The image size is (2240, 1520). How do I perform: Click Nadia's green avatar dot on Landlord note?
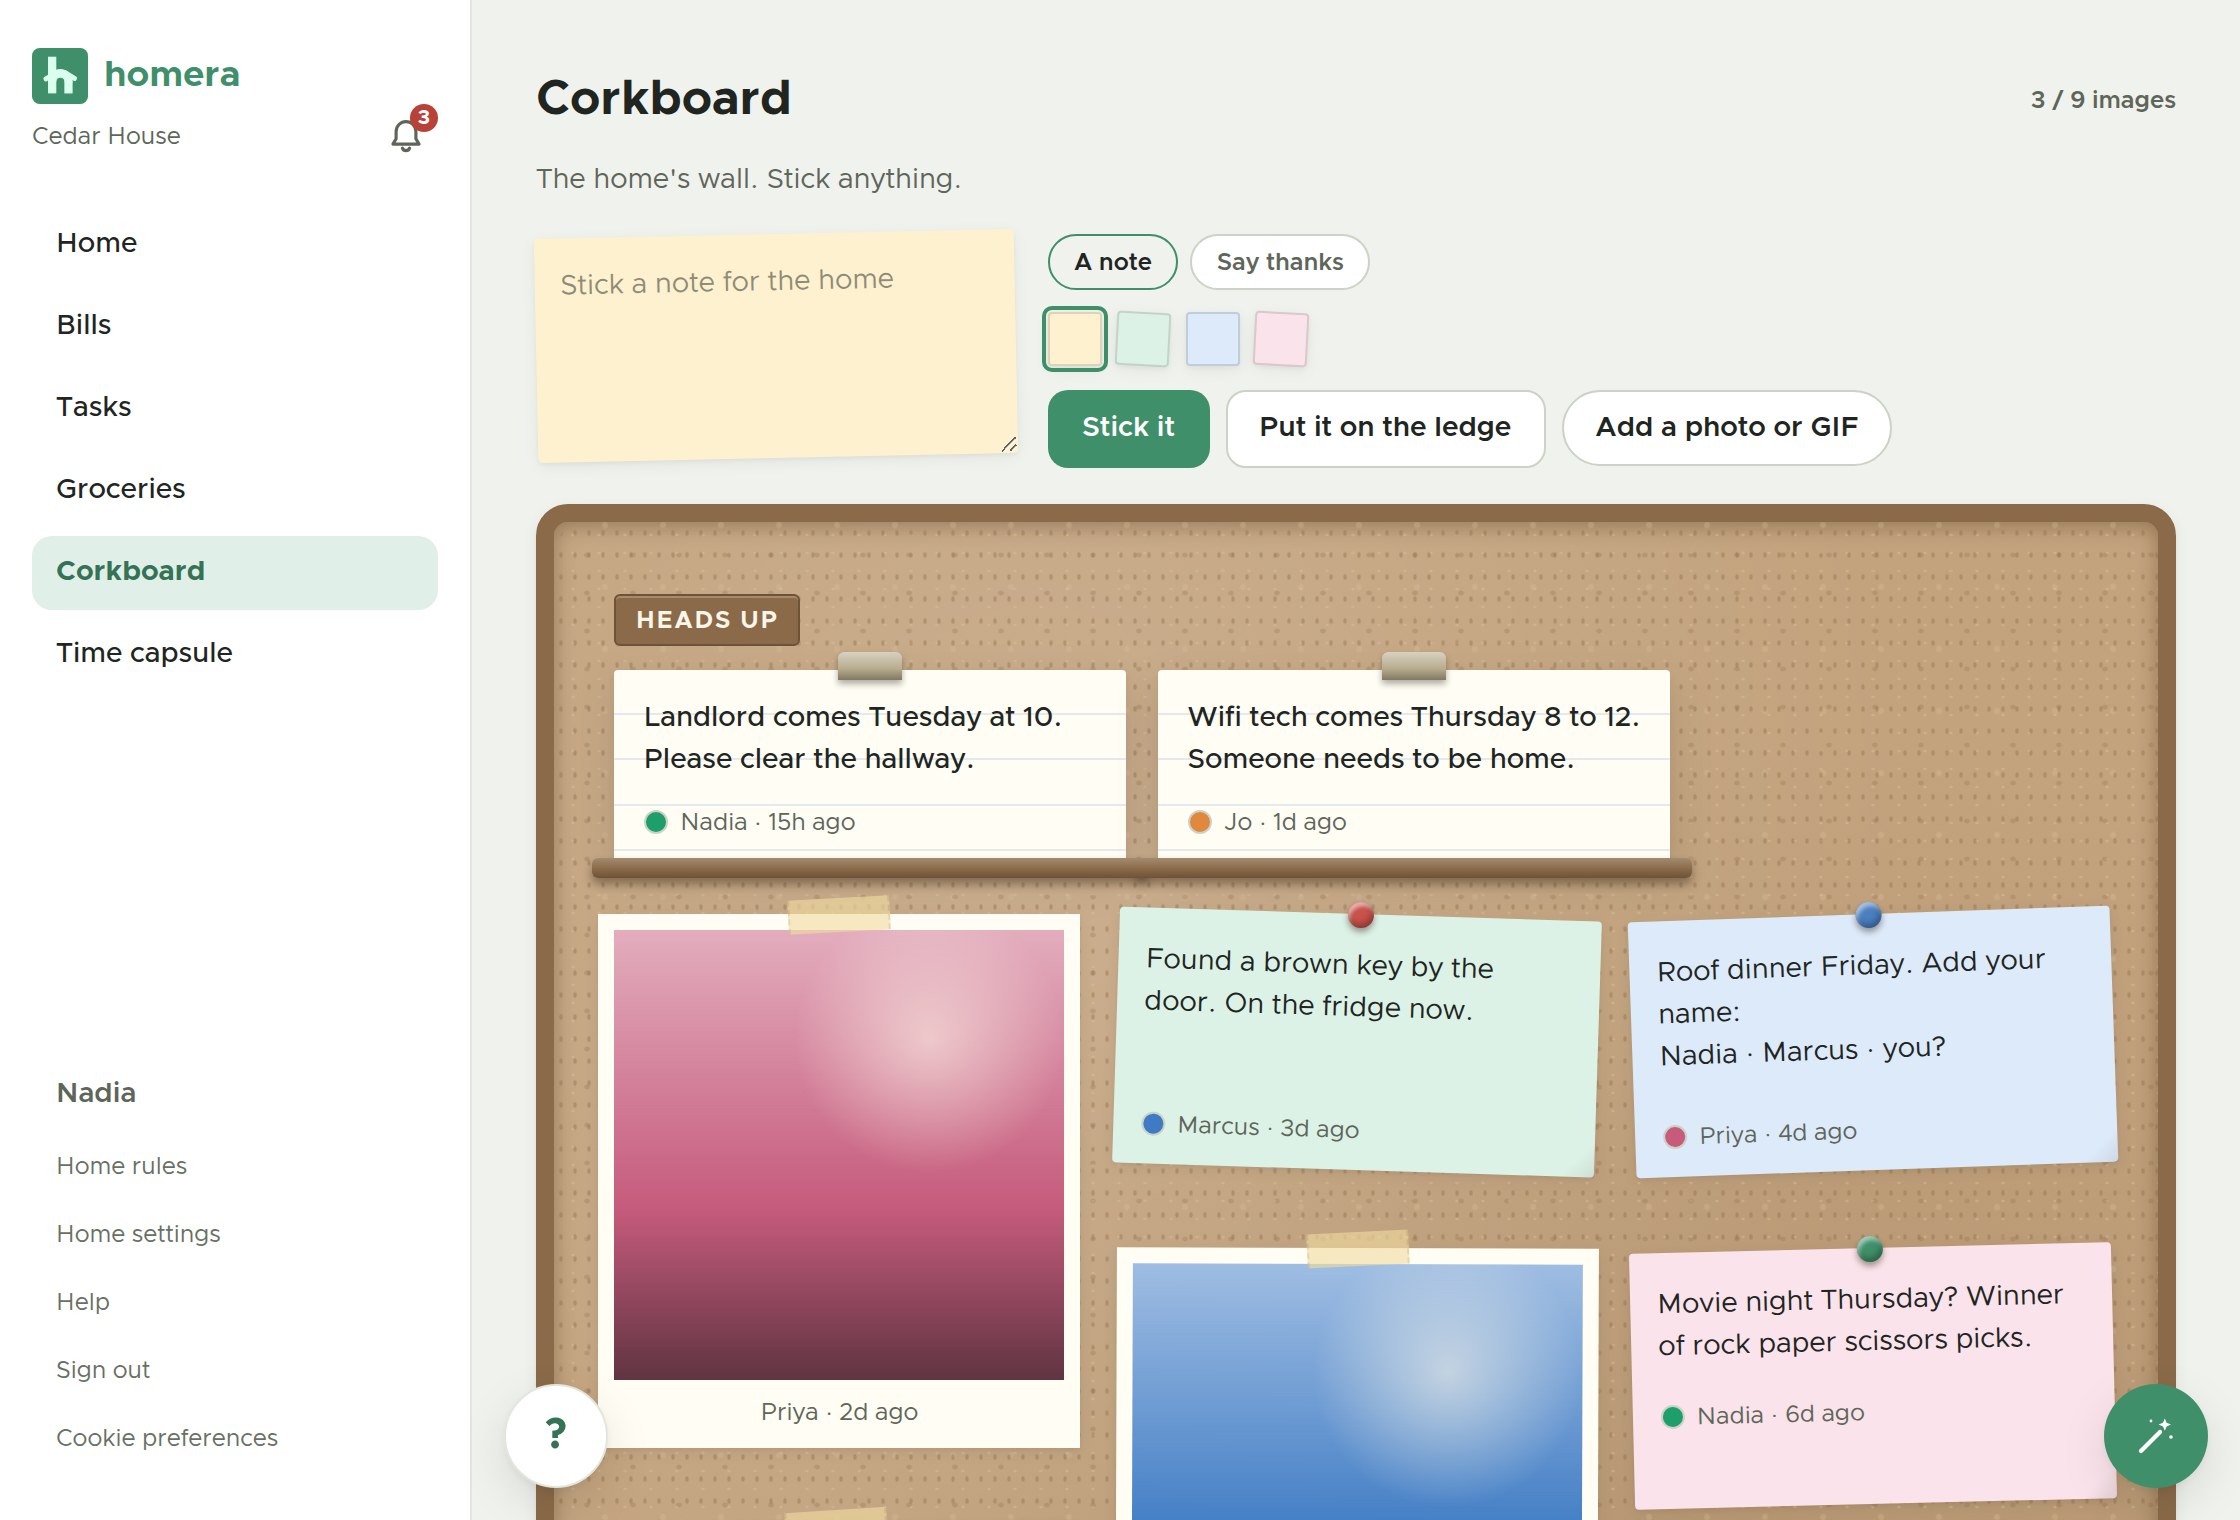pyautogui.click(x=656, y=822)
